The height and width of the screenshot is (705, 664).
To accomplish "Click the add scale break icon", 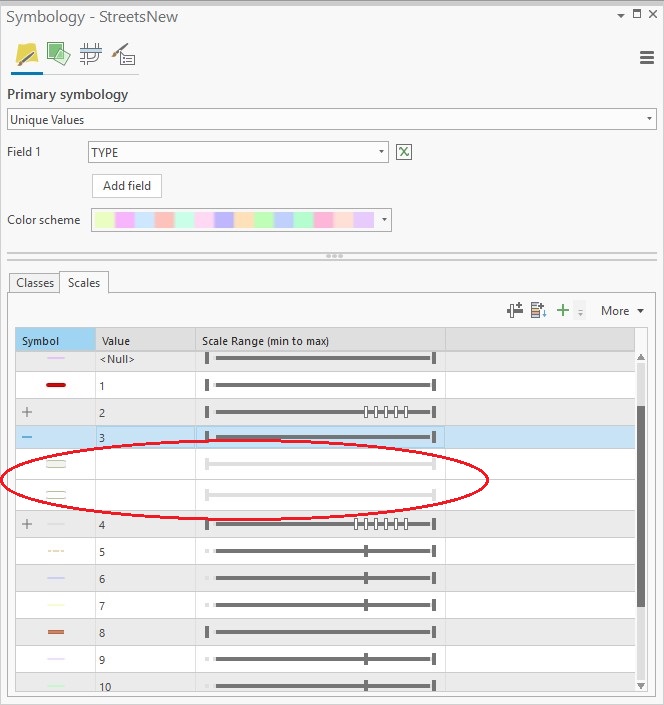I will [x=515, y=310].
